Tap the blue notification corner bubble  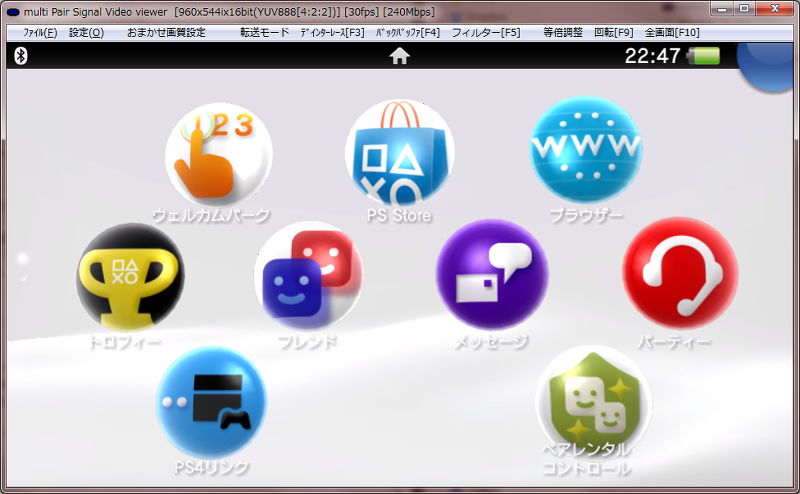click(x=768, y=67)
